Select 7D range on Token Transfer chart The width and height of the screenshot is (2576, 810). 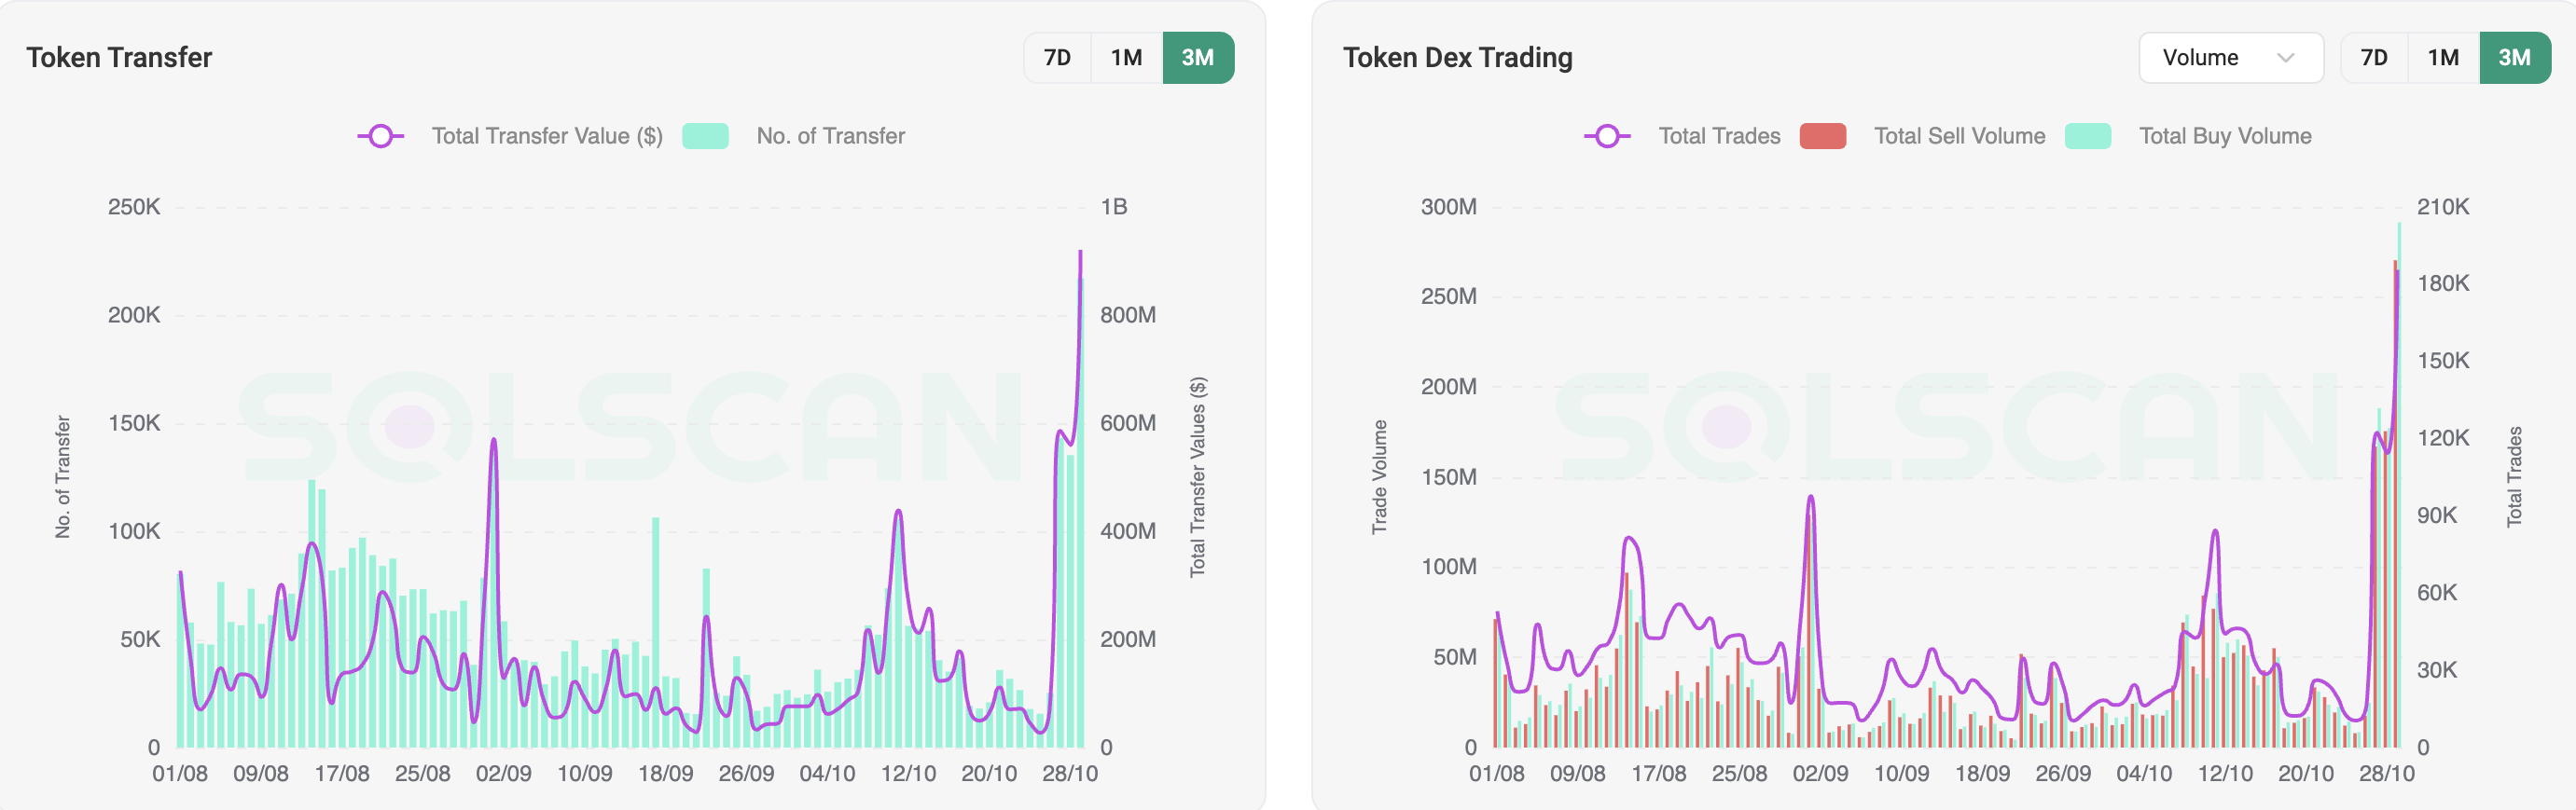click(x=1057, y=57)
